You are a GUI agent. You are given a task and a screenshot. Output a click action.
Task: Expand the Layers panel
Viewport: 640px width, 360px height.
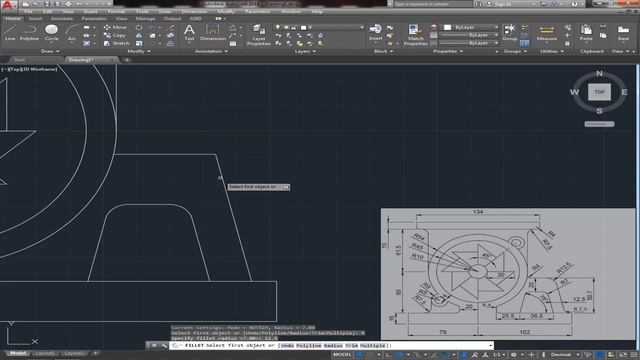(305, 51)
